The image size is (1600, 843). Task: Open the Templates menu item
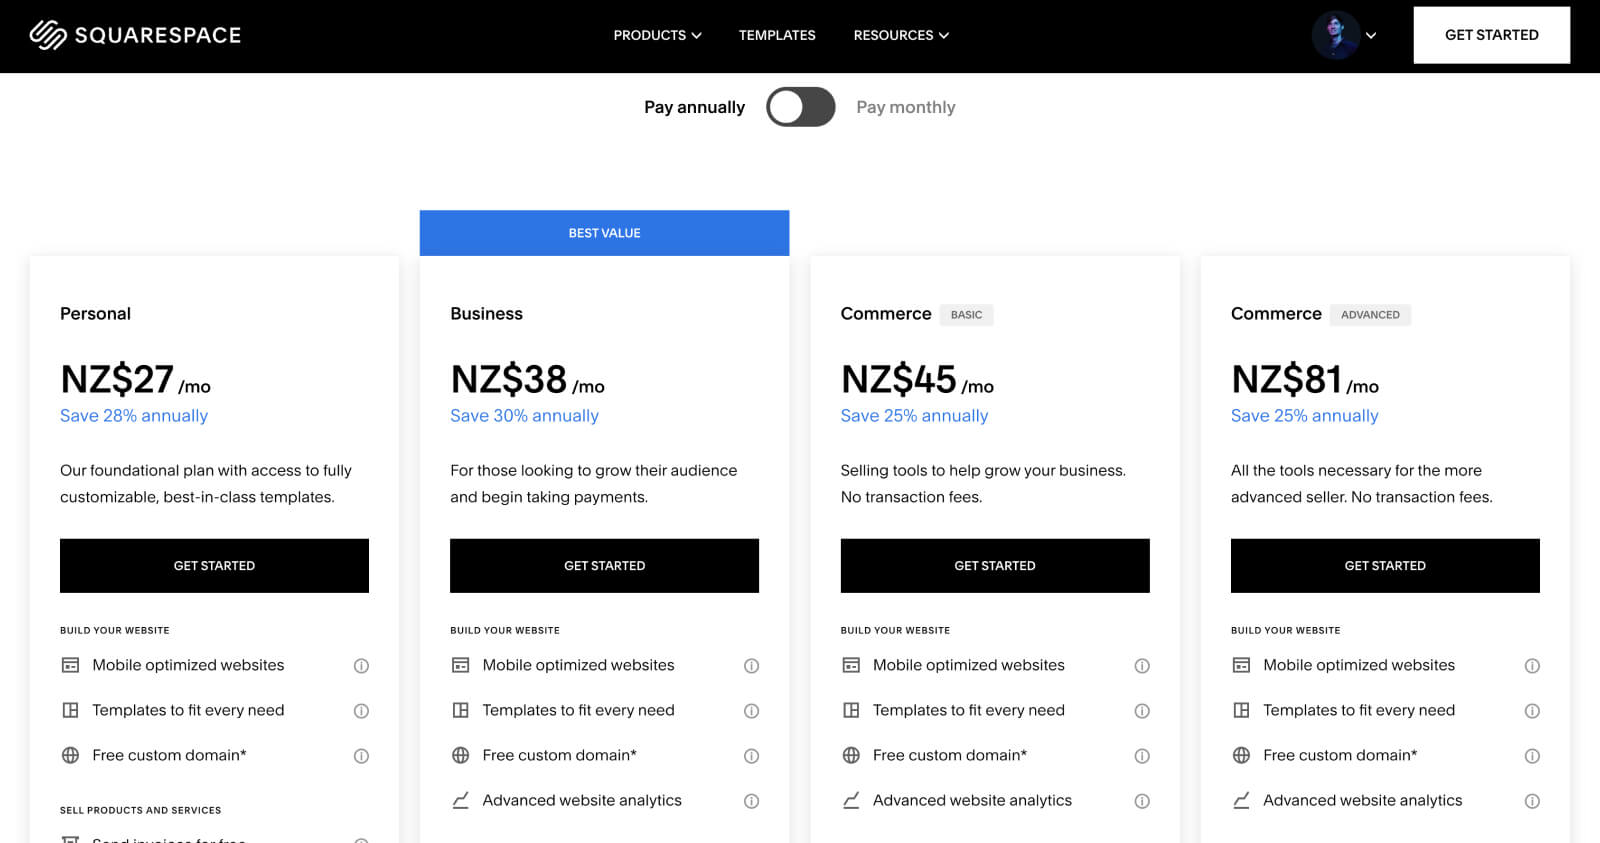pyautogui.click(x=777, y=35)
